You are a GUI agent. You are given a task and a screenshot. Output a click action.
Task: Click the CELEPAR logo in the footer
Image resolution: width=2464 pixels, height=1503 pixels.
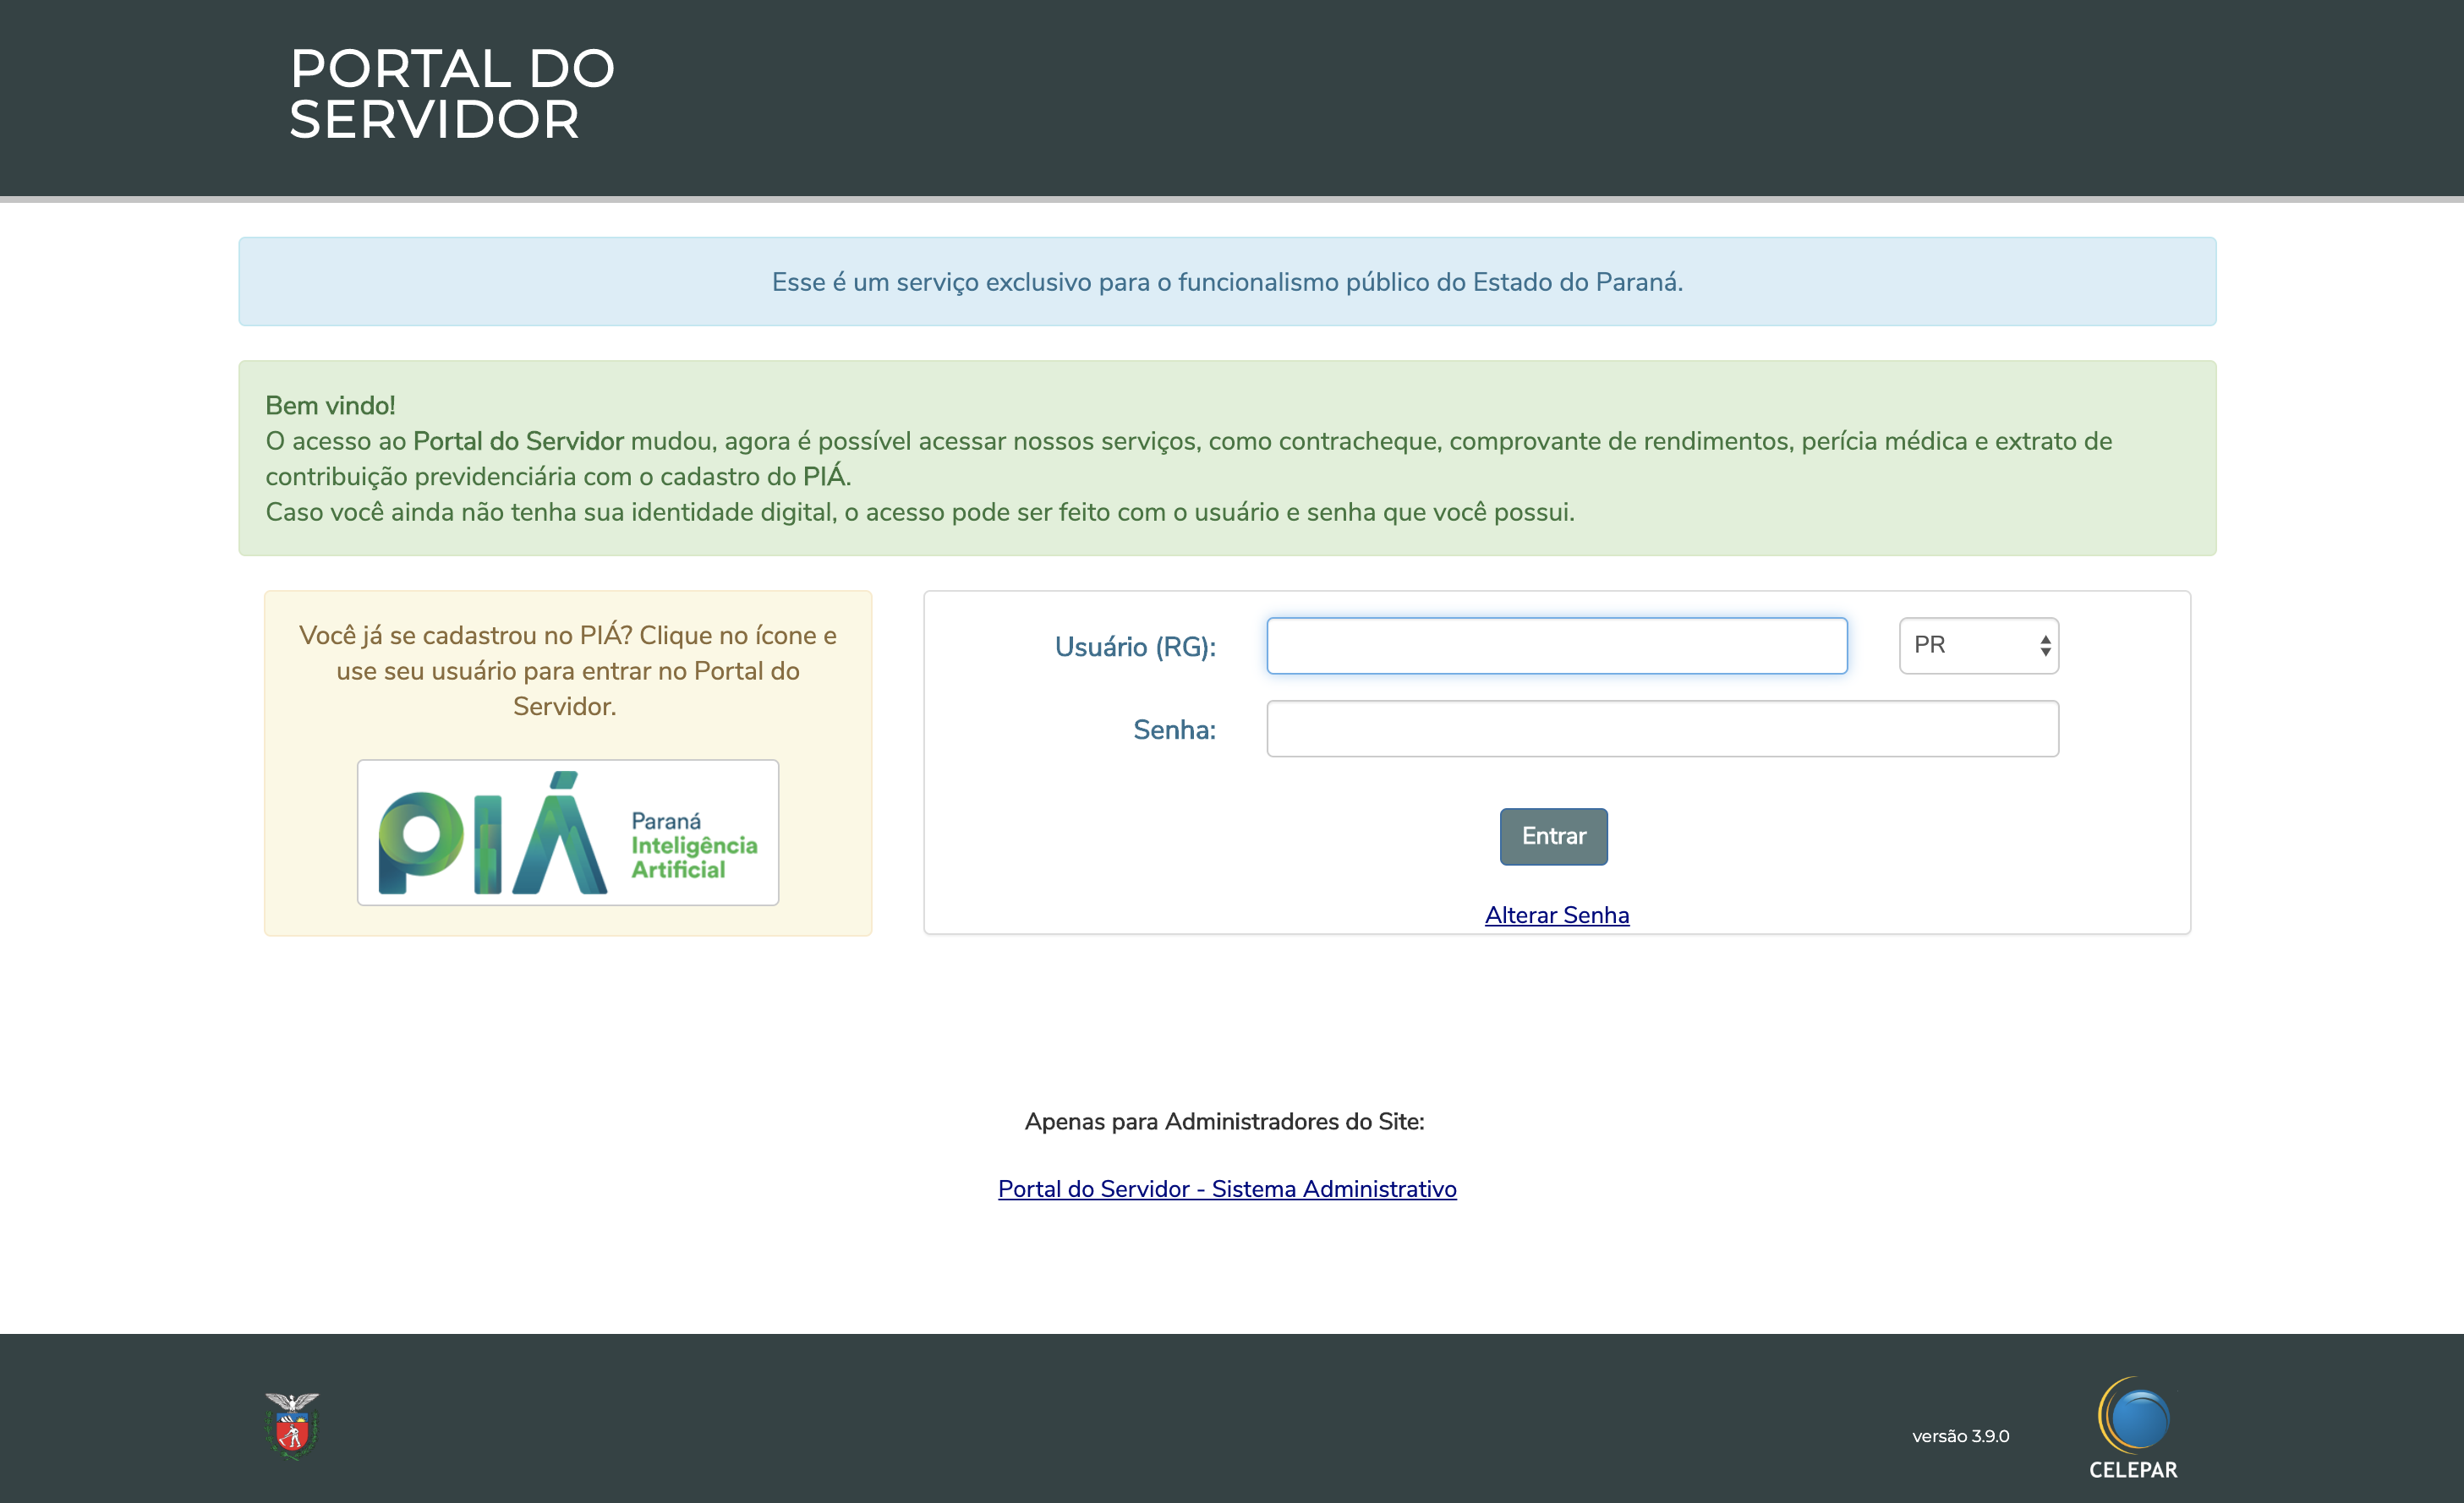click(x=2133, y=1428)
